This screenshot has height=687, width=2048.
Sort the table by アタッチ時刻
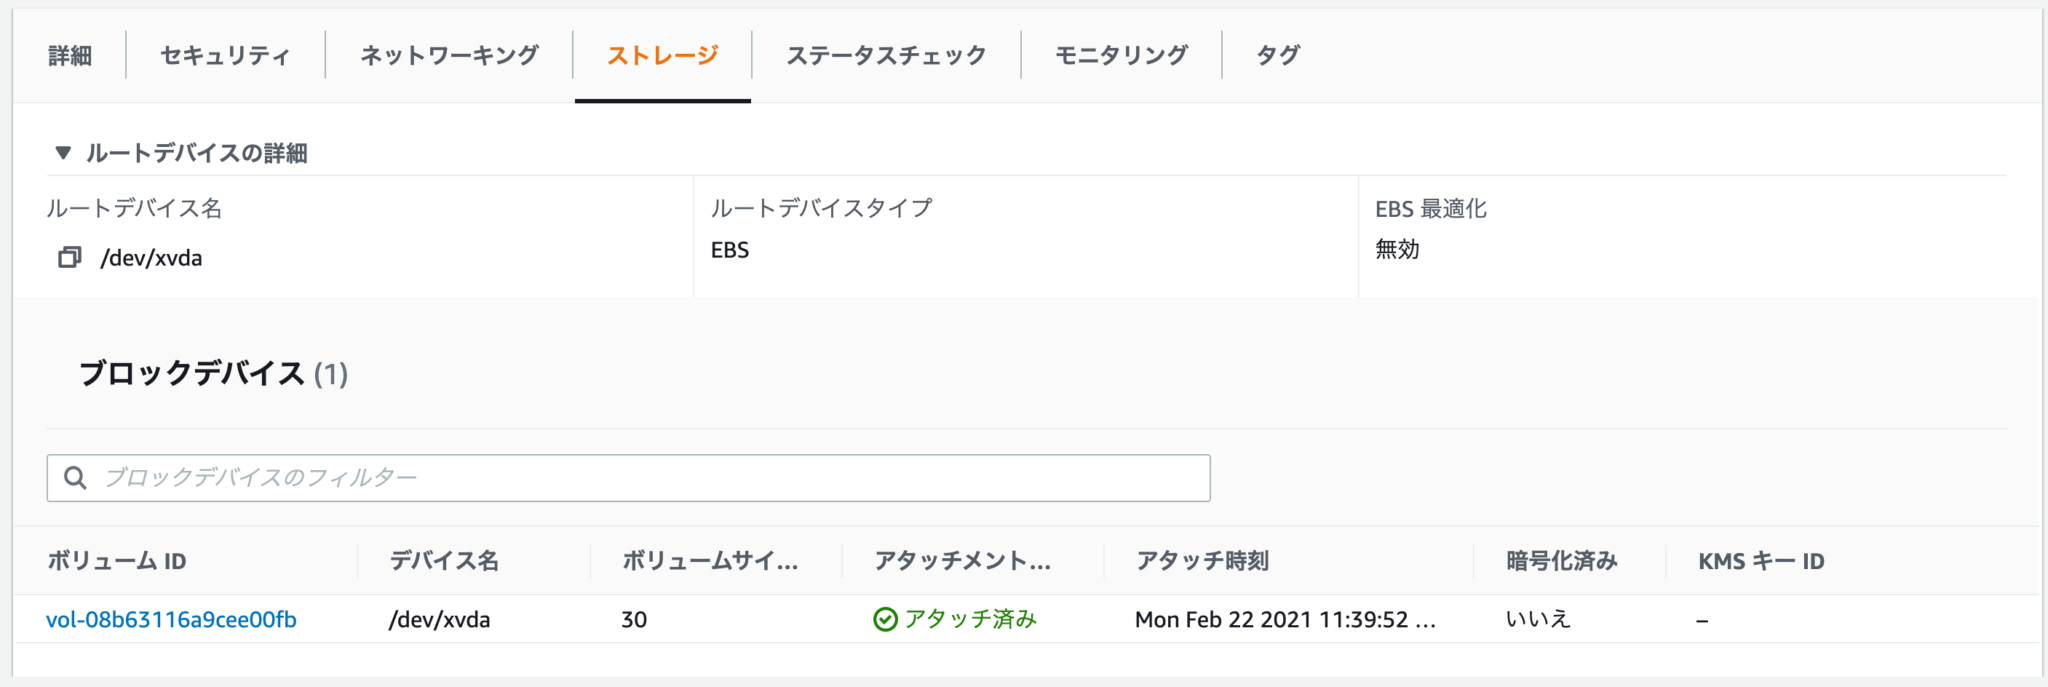click(x=1203, y=561)
